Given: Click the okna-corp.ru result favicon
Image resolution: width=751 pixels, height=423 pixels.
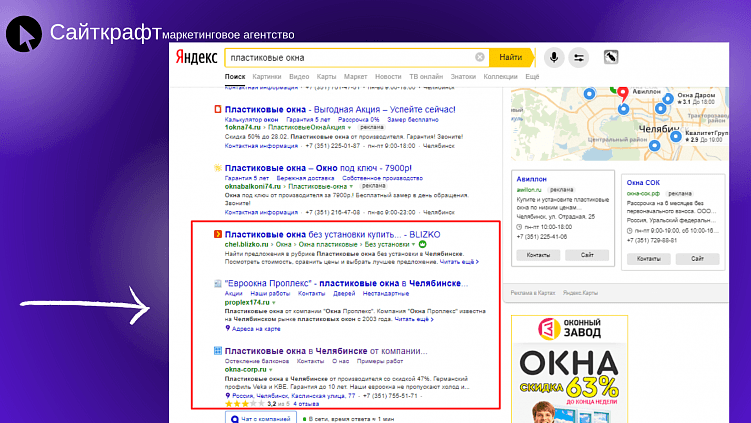Looking at the screenshot, I should [217, 351].
